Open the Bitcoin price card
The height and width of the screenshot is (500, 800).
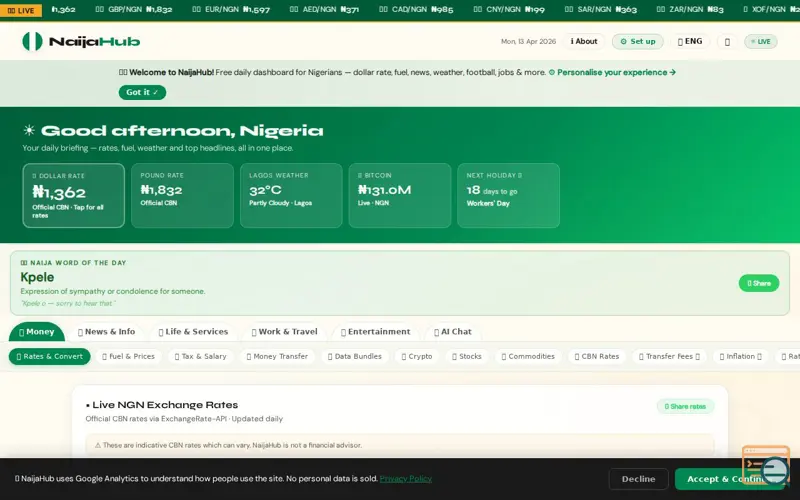[399, 195]
